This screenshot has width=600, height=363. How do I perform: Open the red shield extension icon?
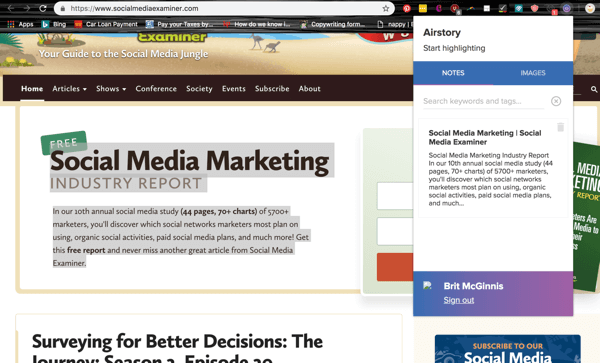(x=535, y=8)
